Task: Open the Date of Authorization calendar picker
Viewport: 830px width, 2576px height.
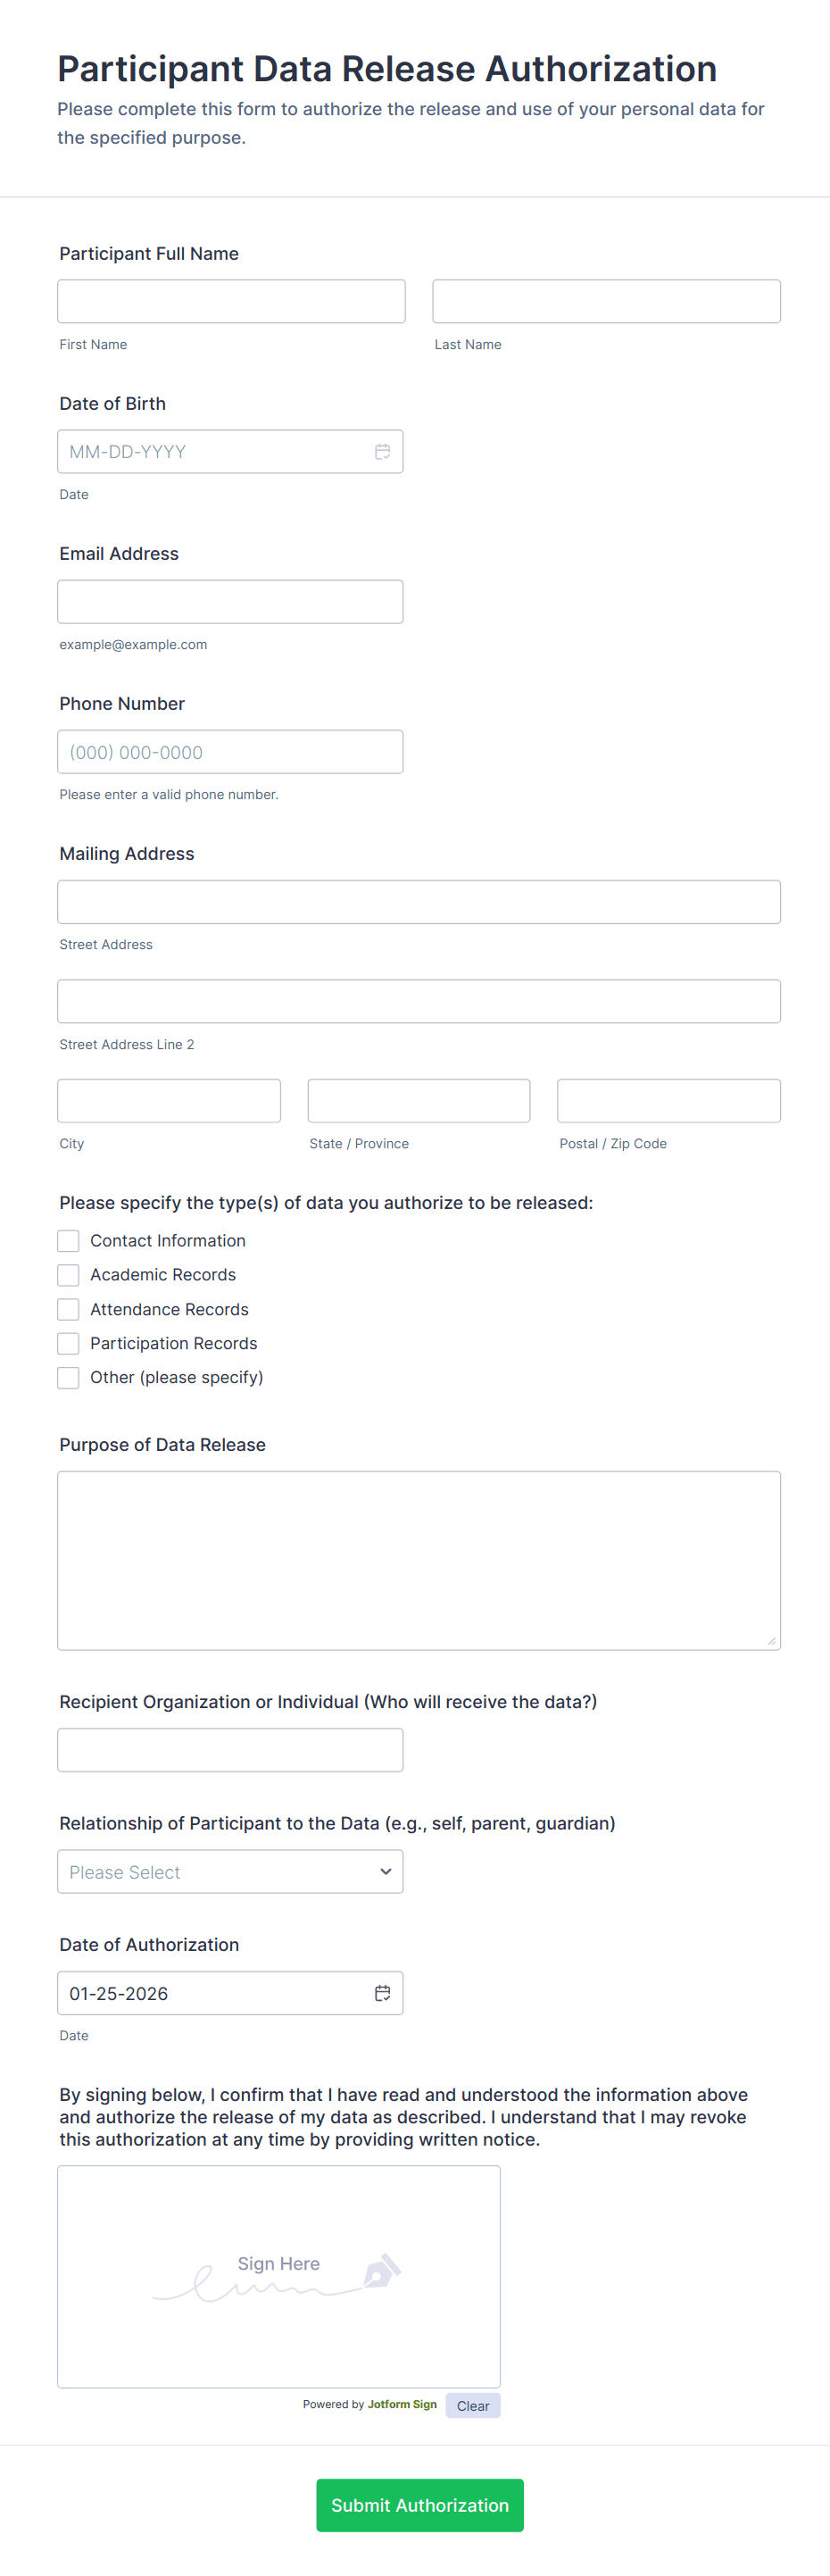Action: [x=383, y=1993]
